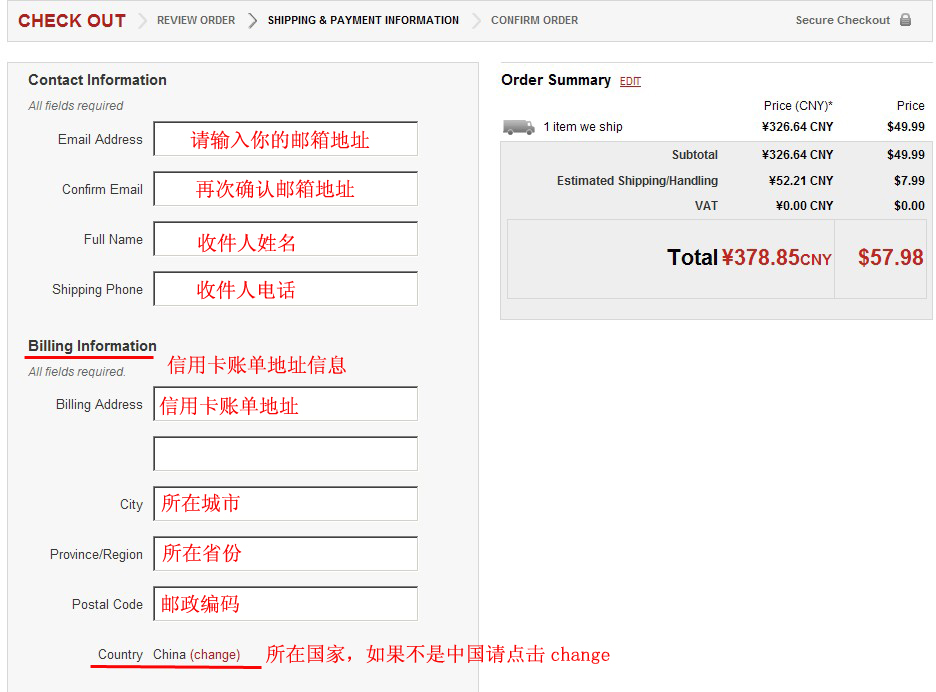This screenshot has height=692, width=936.
Task: Click the Secure Checkout text label
Action: pos(842,20)
